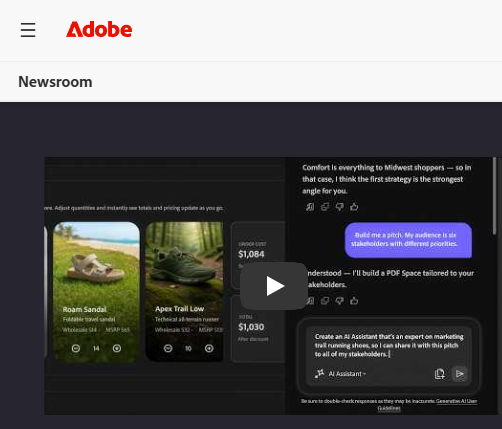Click thumbs up under the PDF Space reply
502x429 pixels.
pyautogui.click(x=354, y=301)
